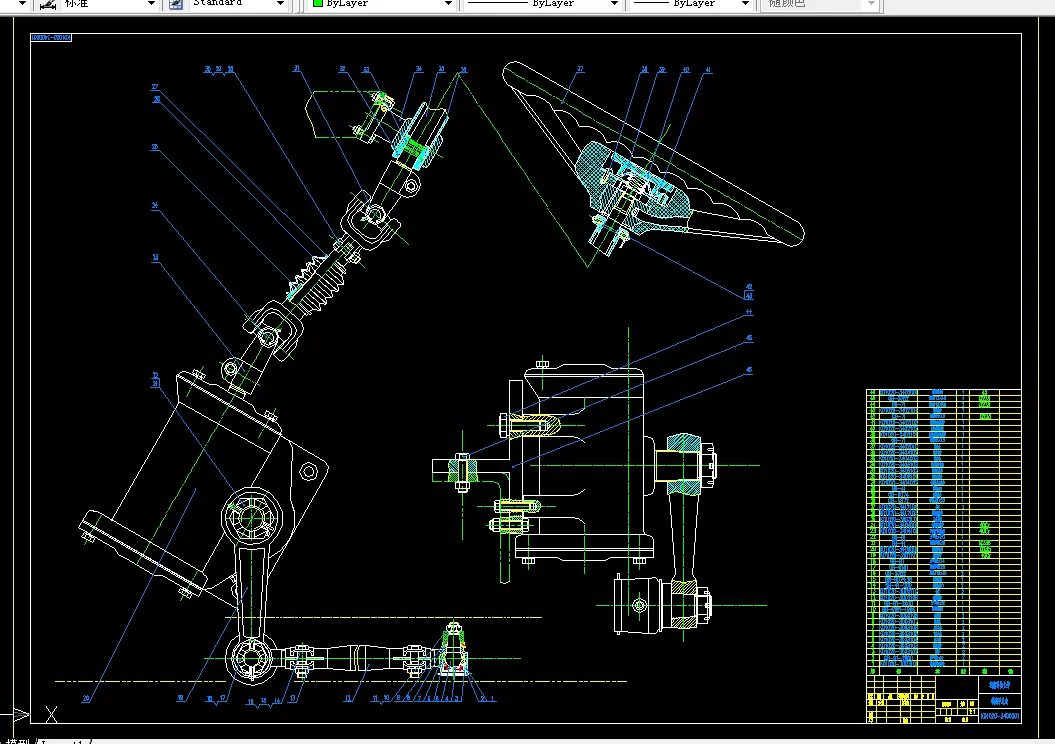Select the steering wheel section view
Screen dimensions: 1055x744
[653, 161]
